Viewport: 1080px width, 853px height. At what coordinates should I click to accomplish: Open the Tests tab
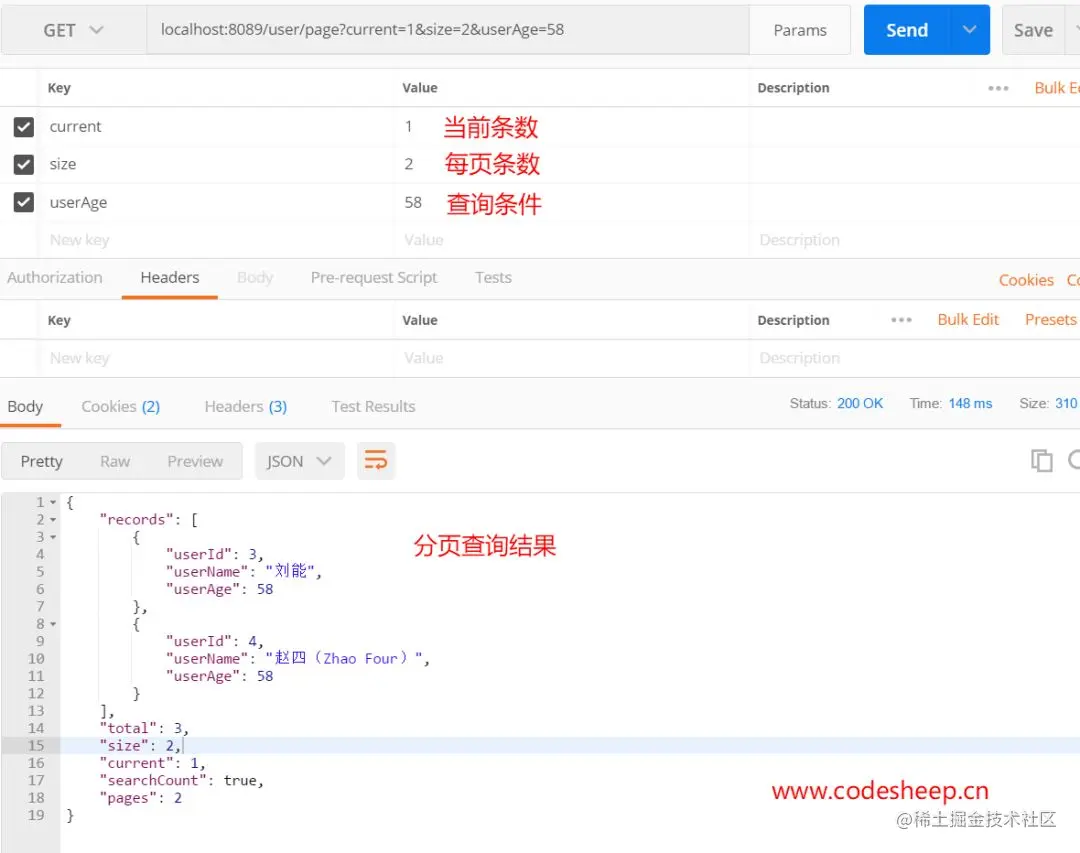pos(493,278)
